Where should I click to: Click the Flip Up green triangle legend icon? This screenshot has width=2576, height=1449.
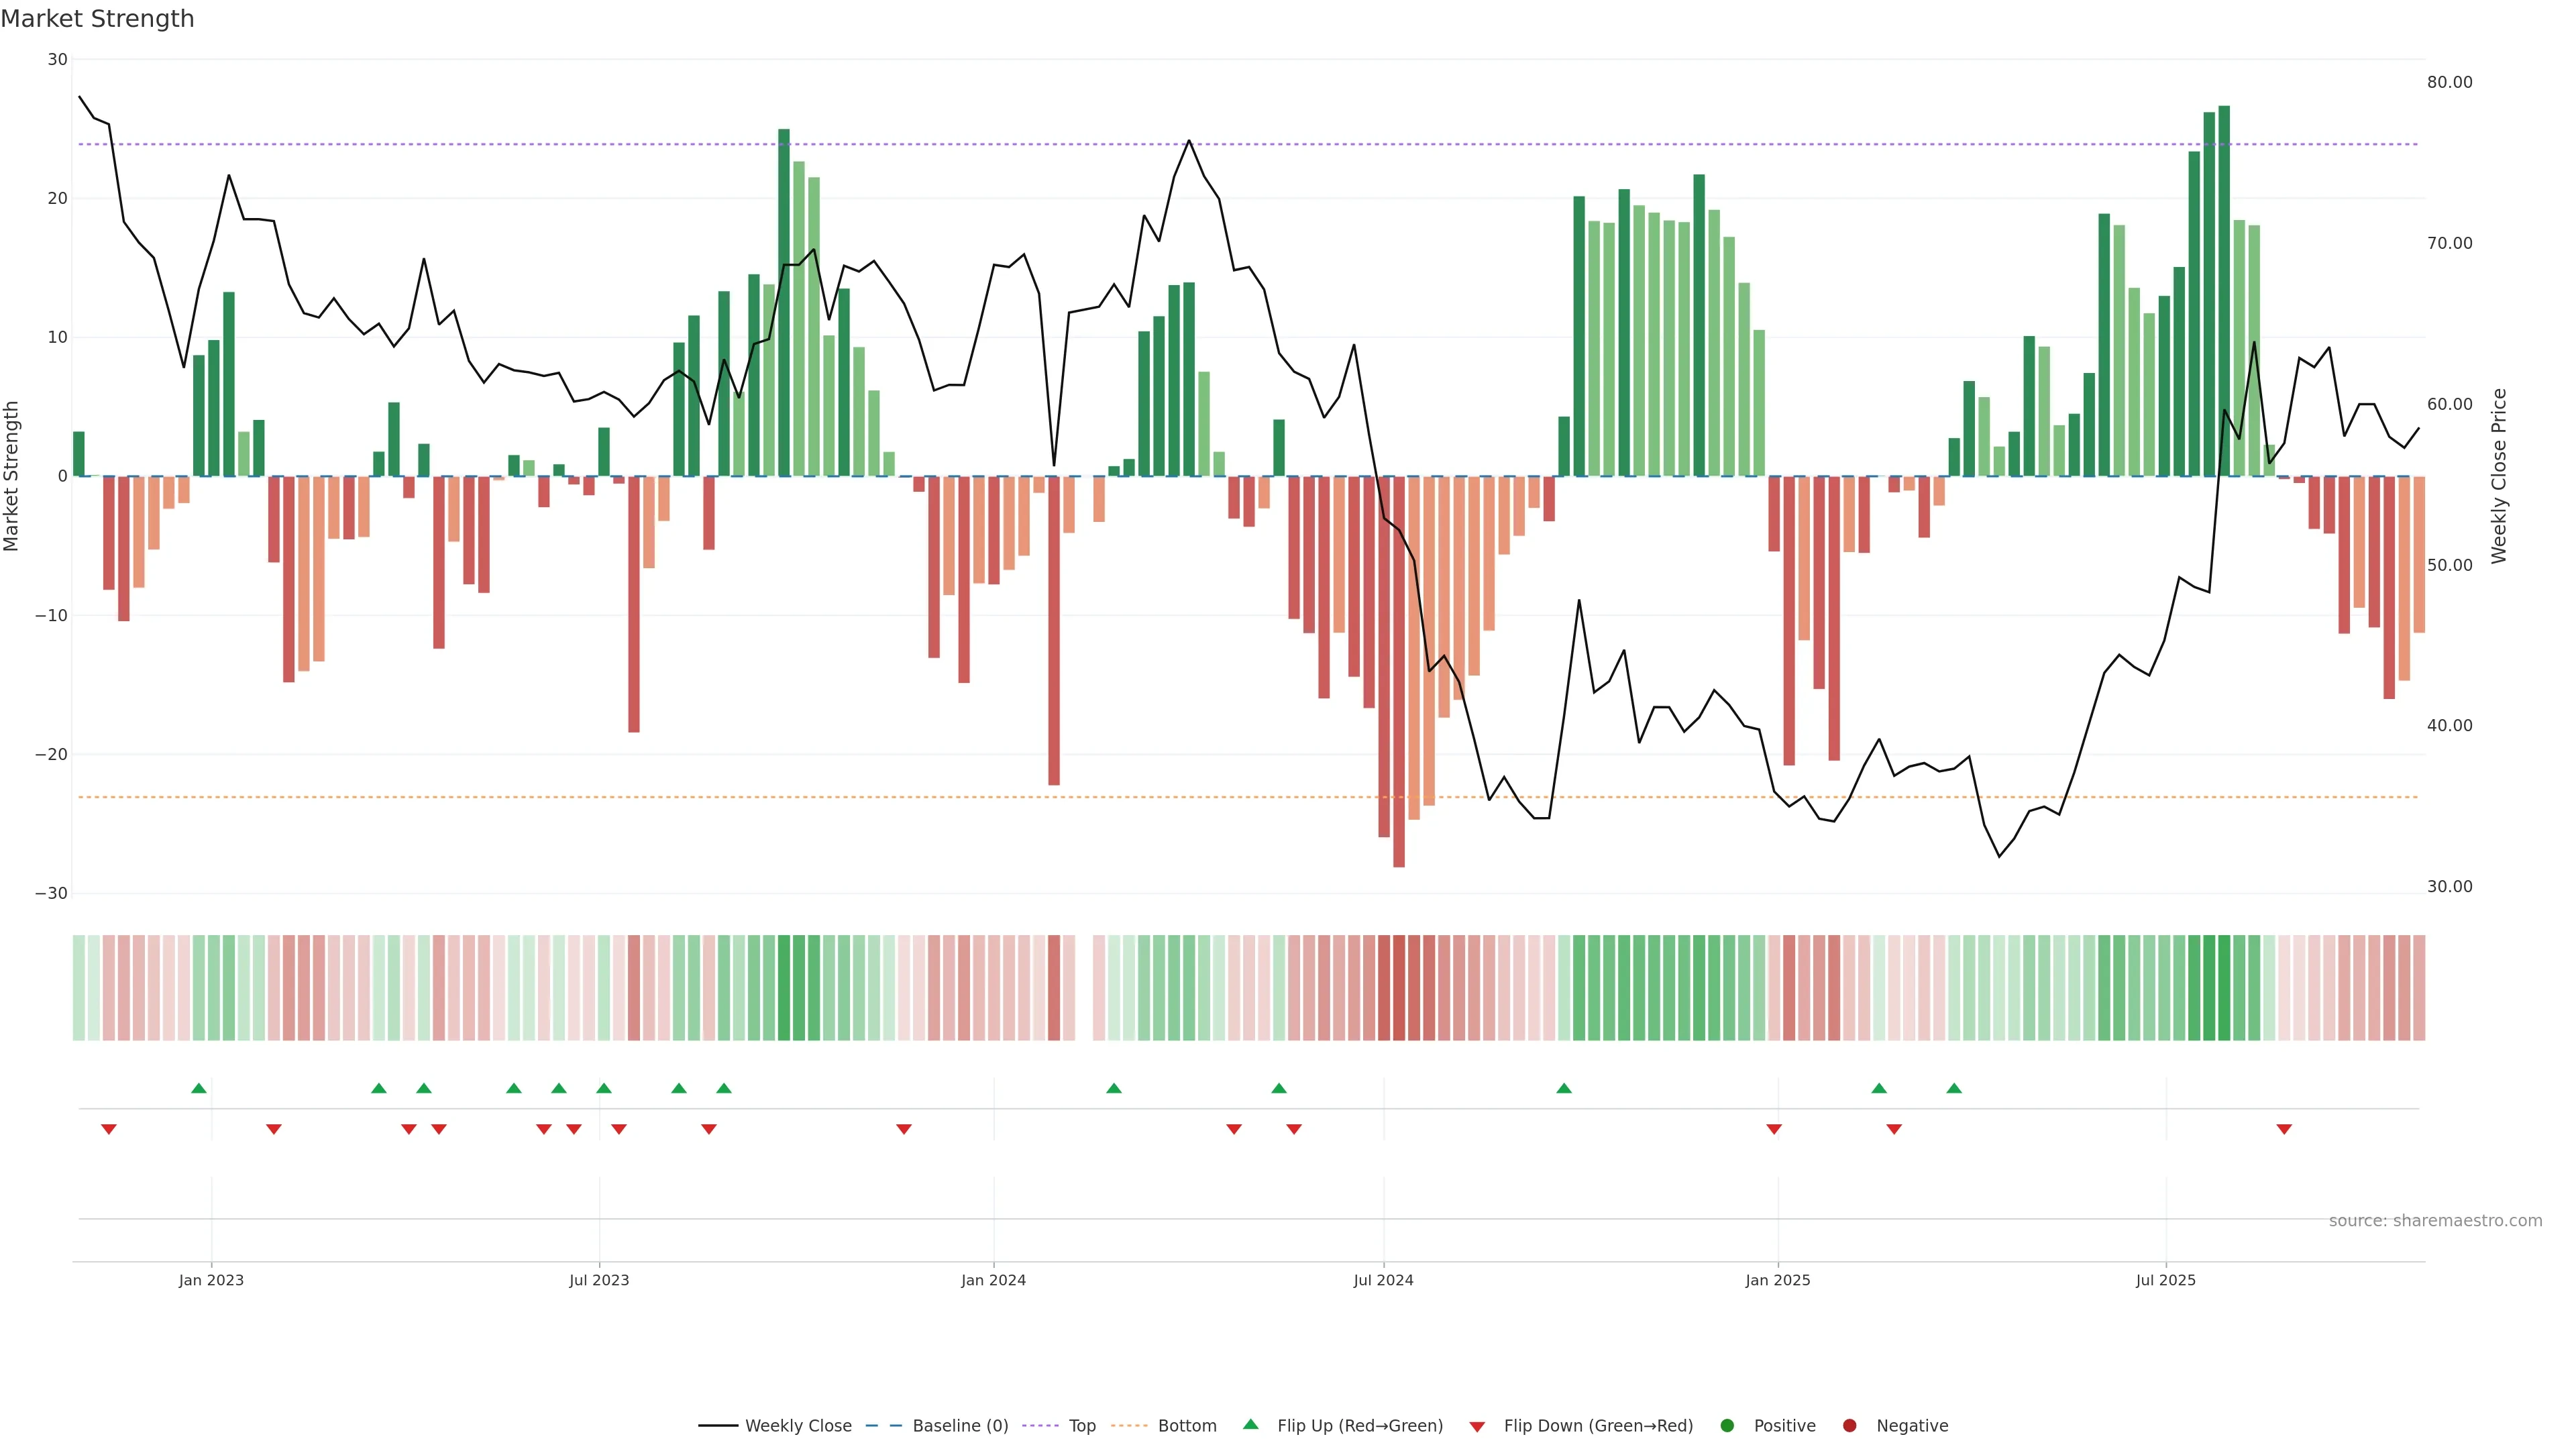point(1250,1424)
